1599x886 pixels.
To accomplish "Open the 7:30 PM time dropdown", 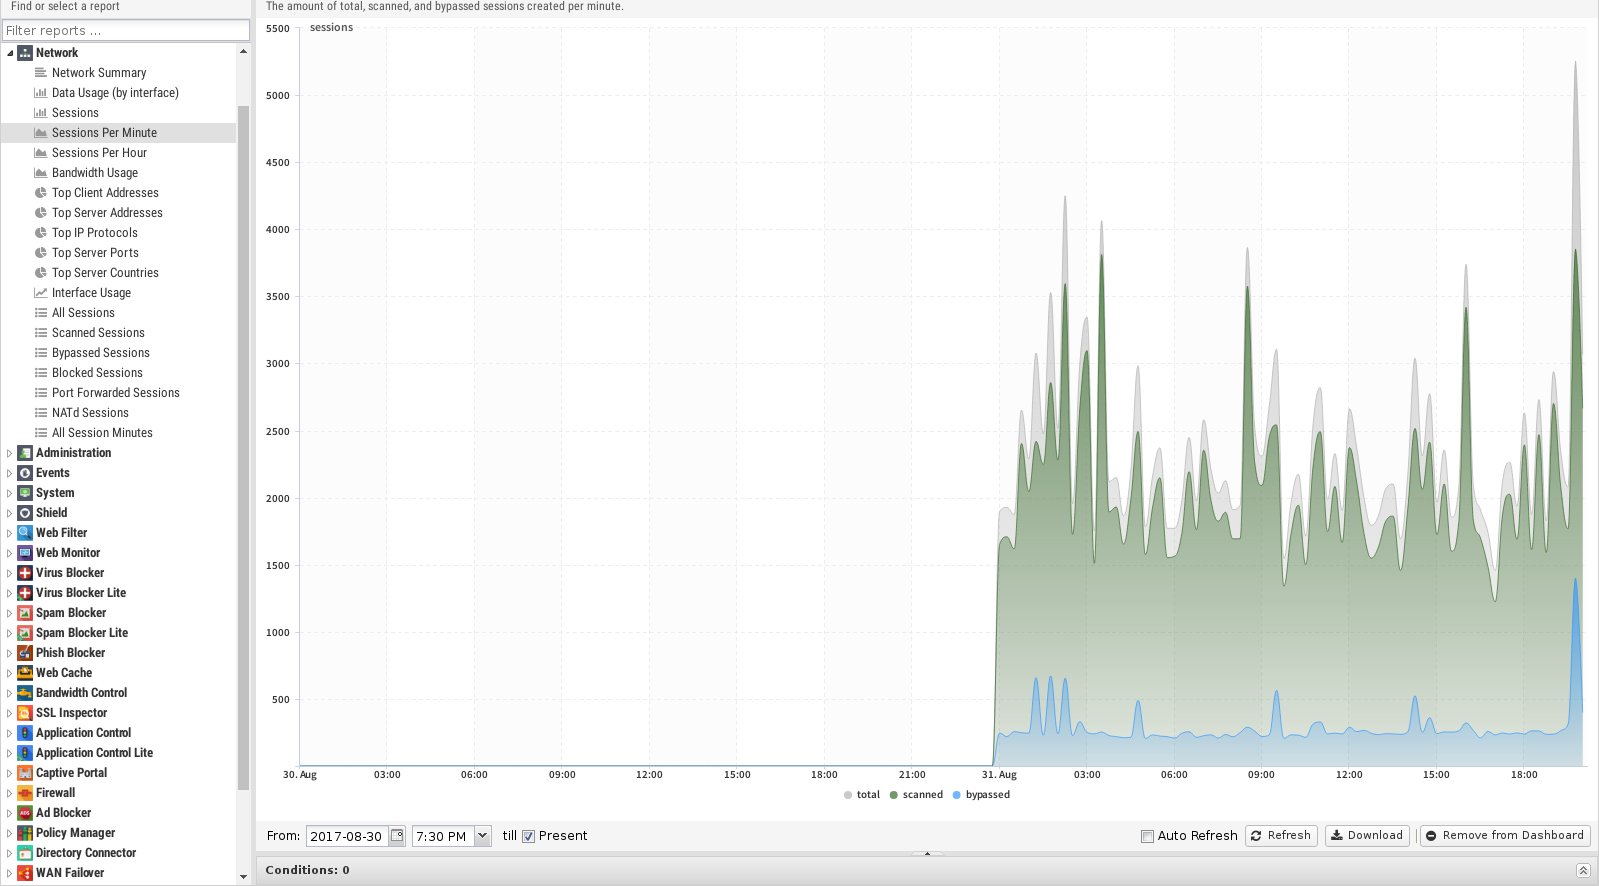I will 482,836.
